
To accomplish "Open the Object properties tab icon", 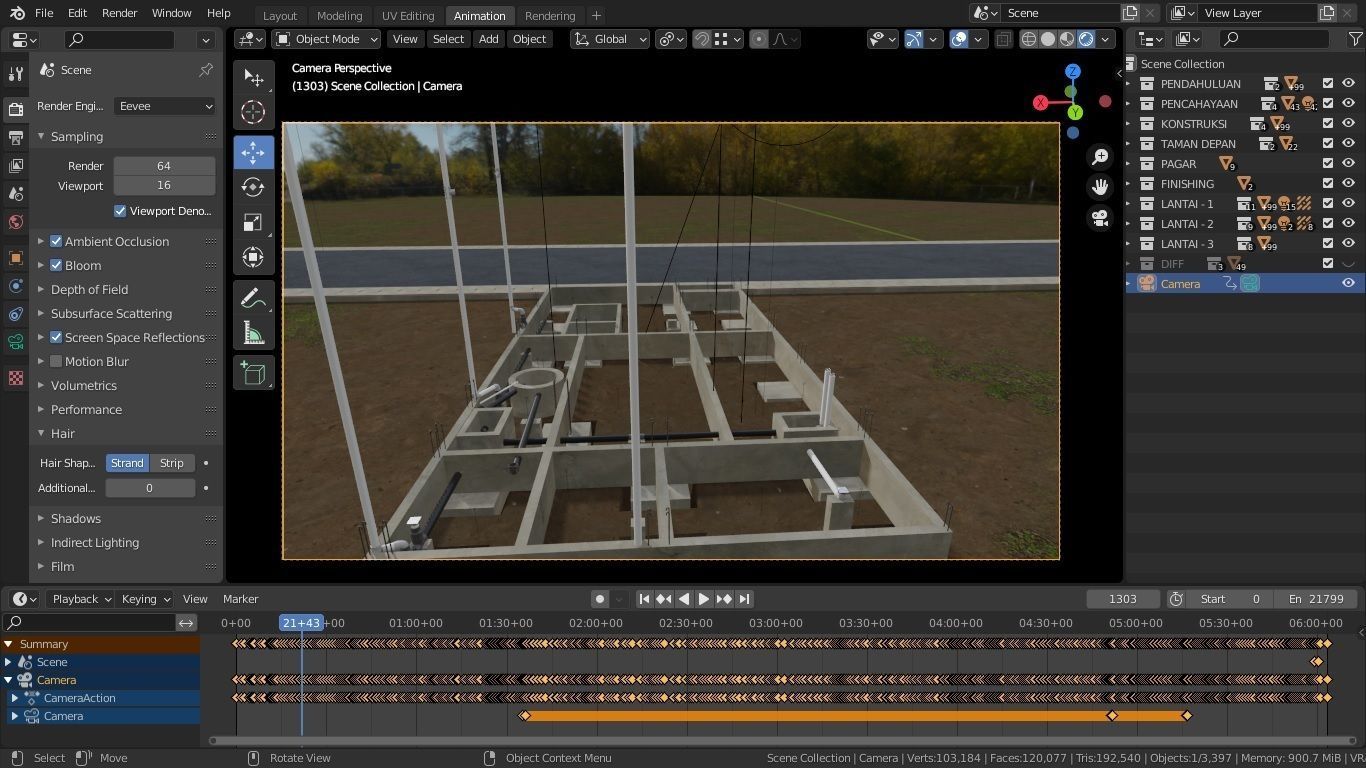I will point(15,257).
